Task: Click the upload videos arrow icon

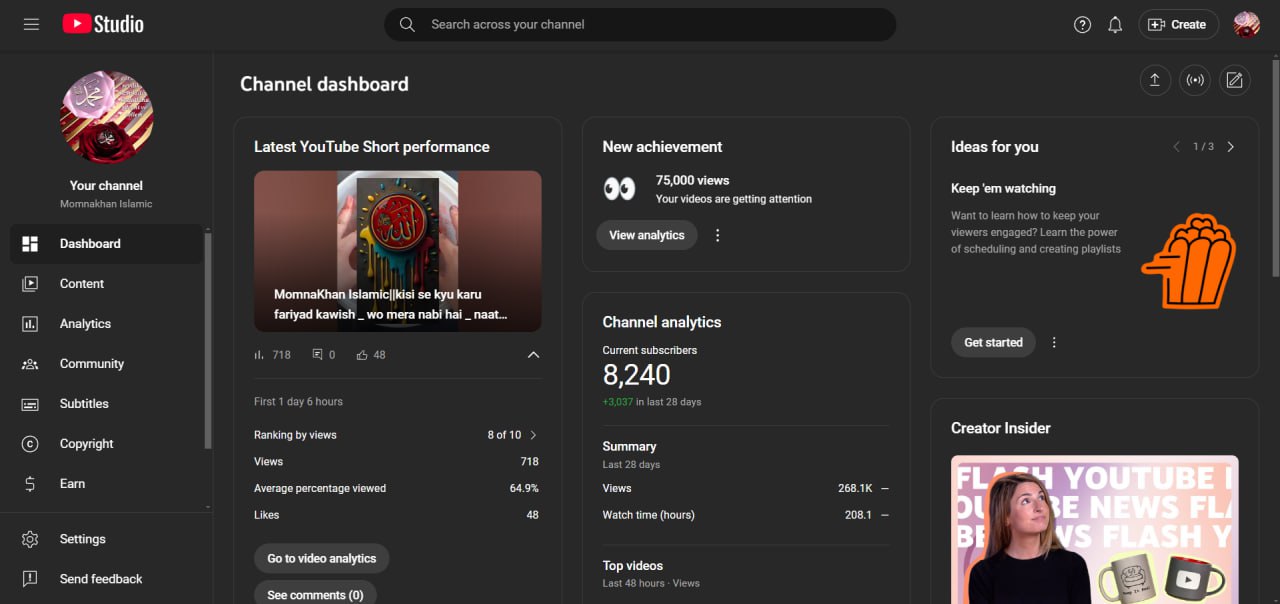Action: pyautogui.click(x=1155, y=81)
